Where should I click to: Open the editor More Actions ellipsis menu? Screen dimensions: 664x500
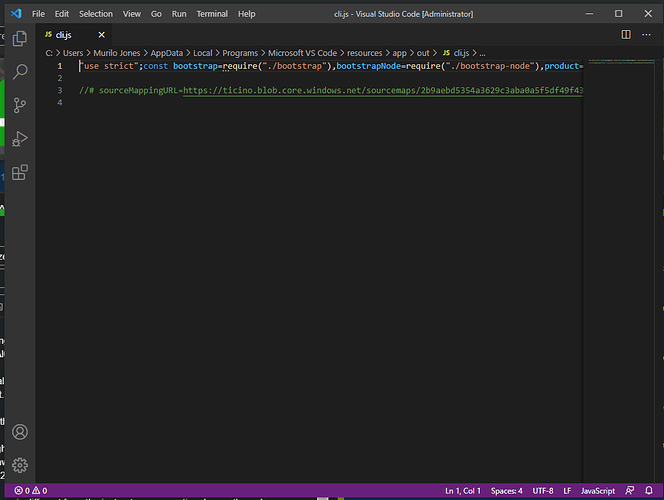point(647,34)
